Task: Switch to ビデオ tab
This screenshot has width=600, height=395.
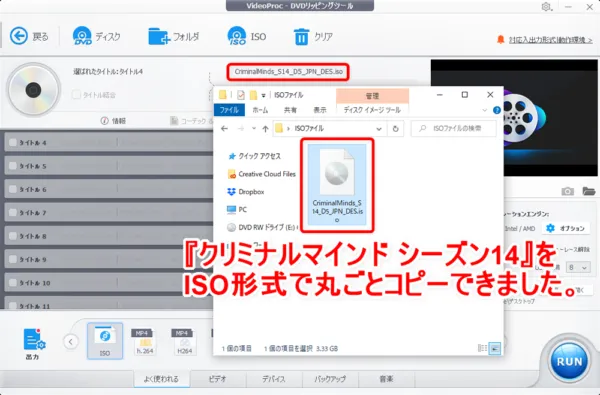Action: pyautogui.click(x=218, y=379)
